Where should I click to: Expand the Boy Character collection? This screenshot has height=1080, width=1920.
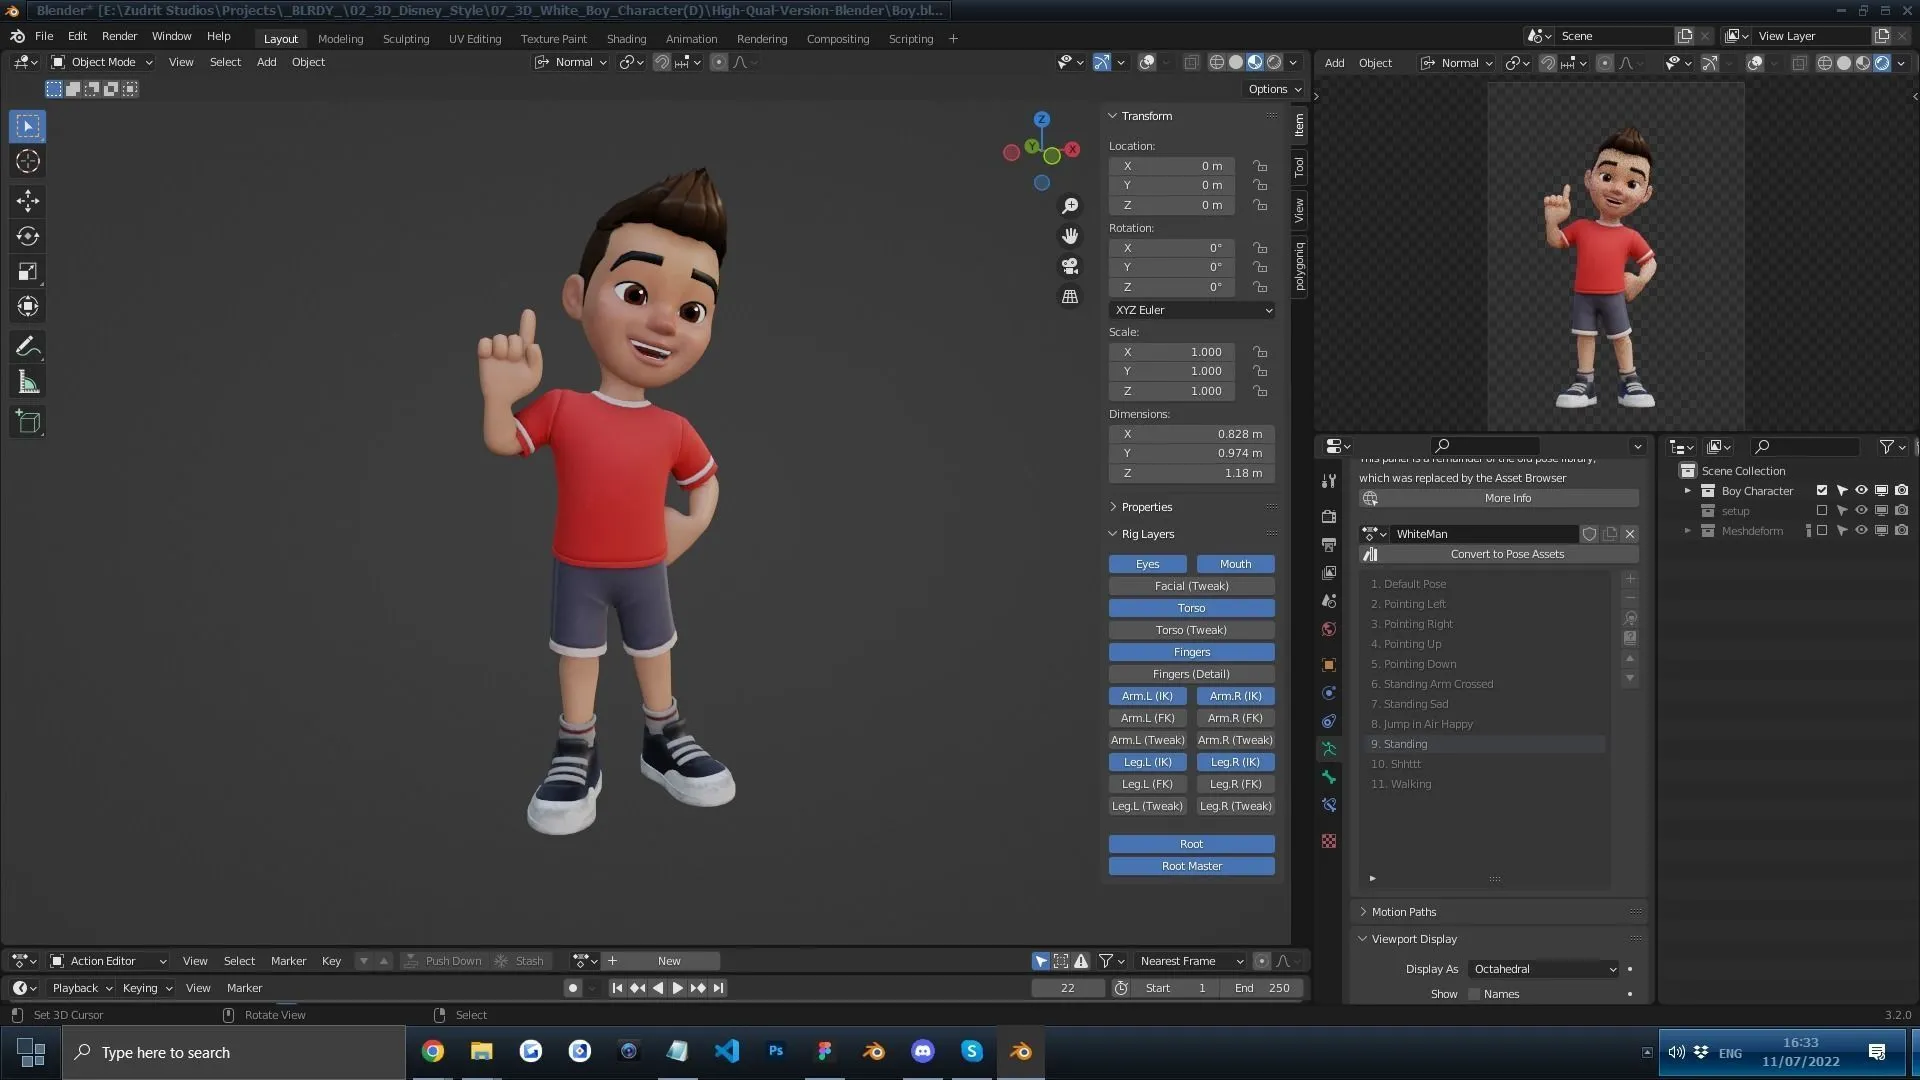pos(1686,490)
